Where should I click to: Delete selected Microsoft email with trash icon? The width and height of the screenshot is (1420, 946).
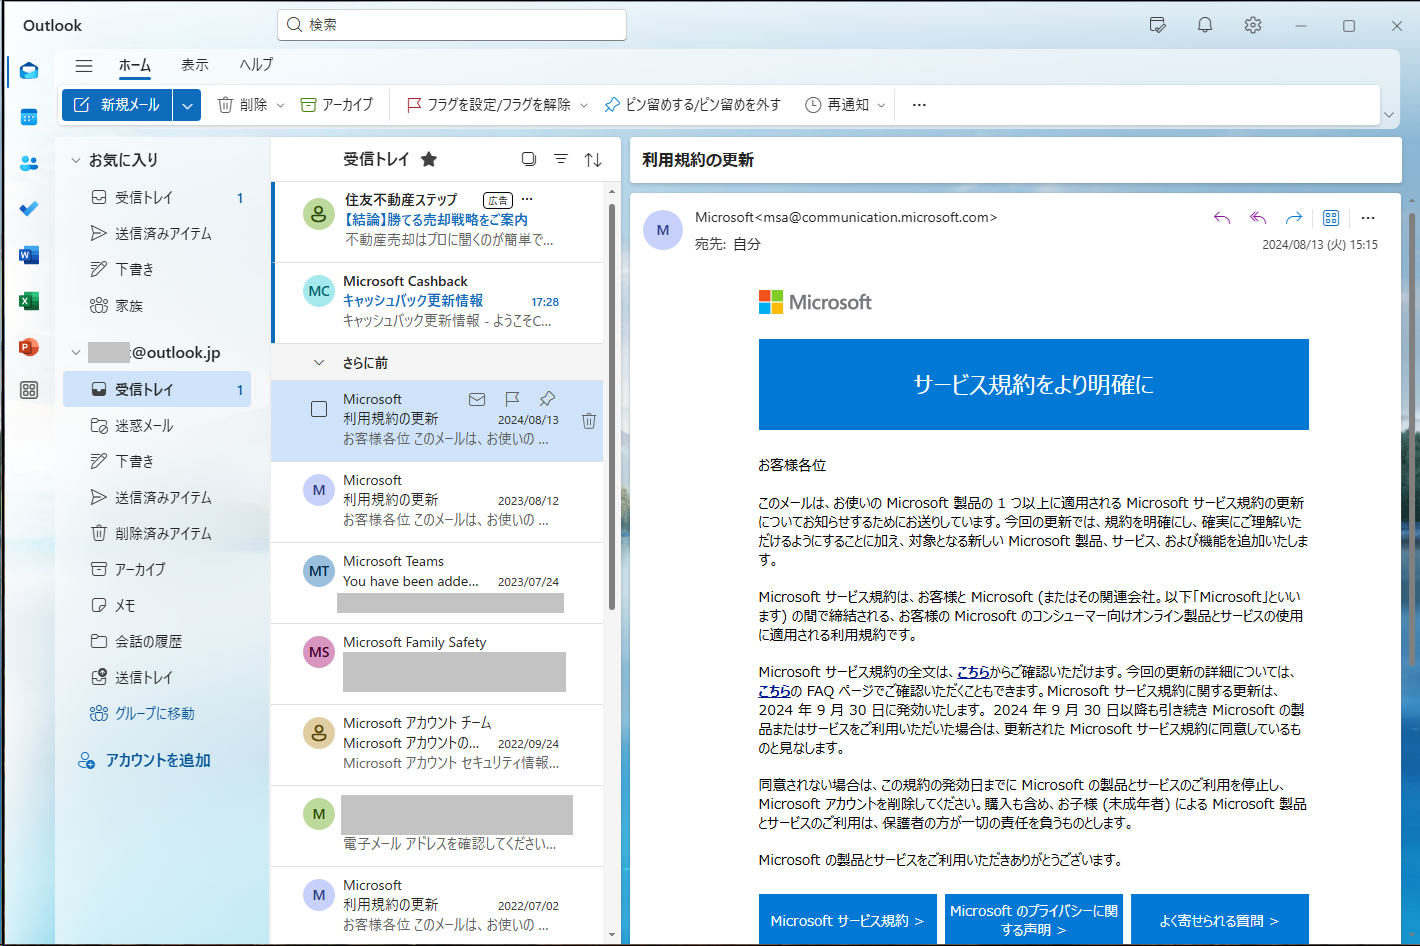click(x=589, y=421)
